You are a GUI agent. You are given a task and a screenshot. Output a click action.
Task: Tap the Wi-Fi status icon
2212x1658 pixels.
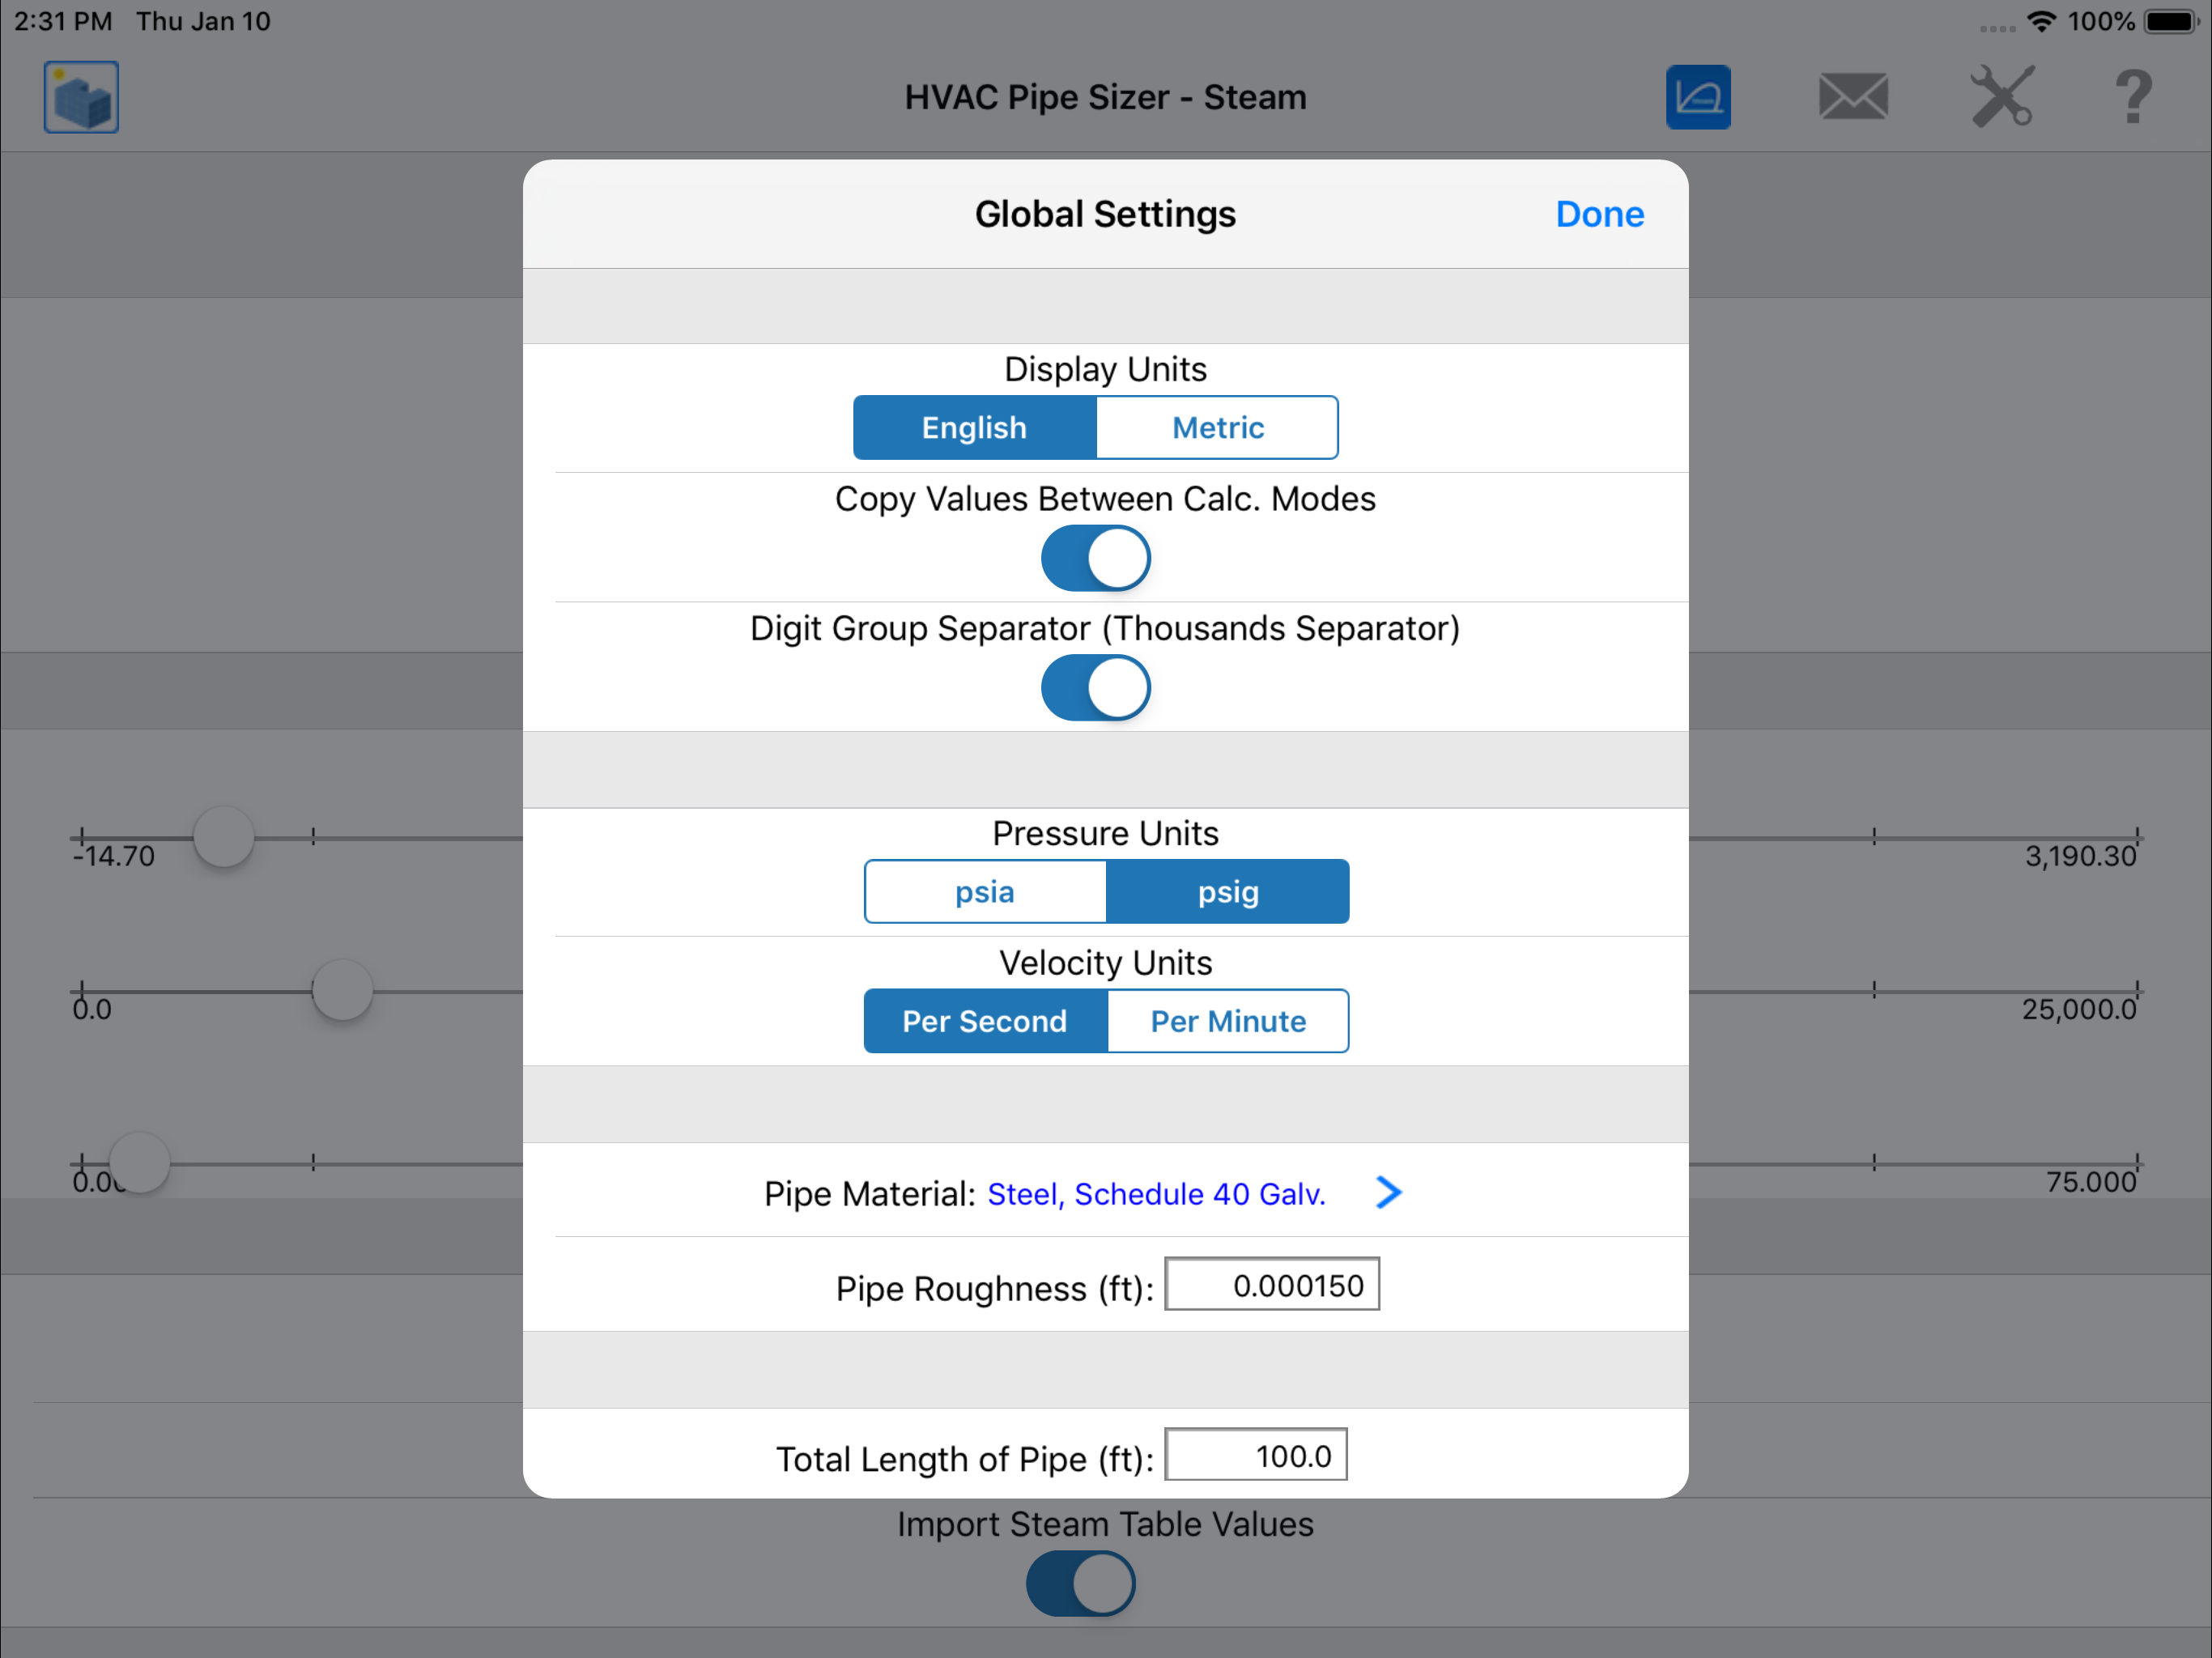[x=2041, y=21]
